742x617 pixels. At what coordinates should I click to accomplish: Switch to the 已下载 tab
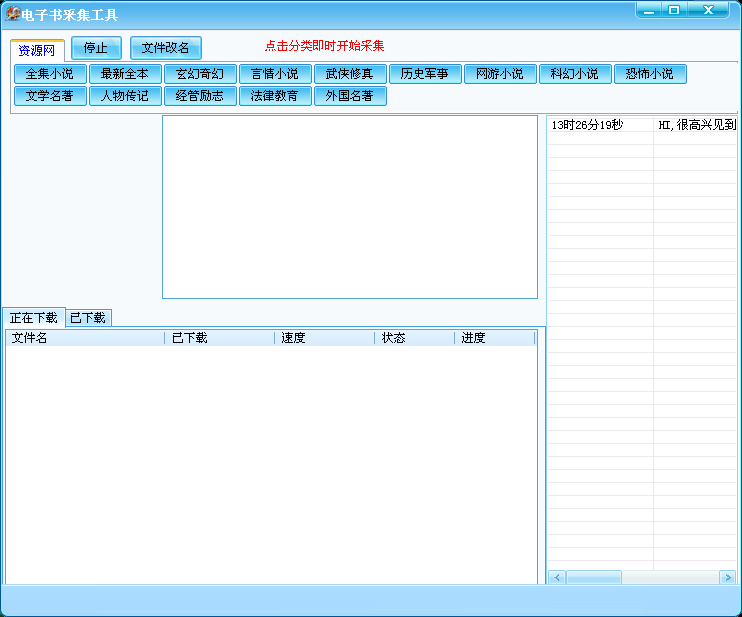pos(88,318)
